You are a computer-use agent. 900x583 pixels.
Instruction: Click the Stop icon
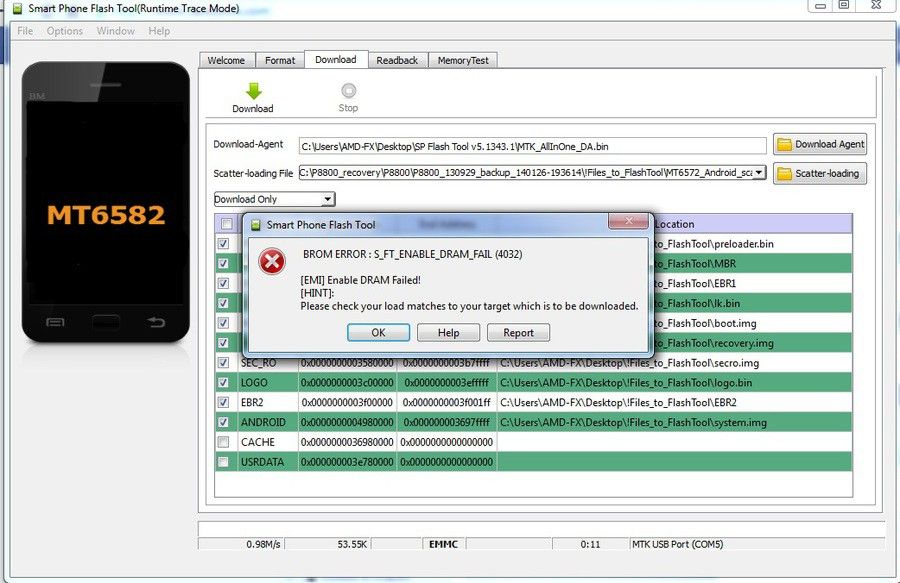click(348, 91)
